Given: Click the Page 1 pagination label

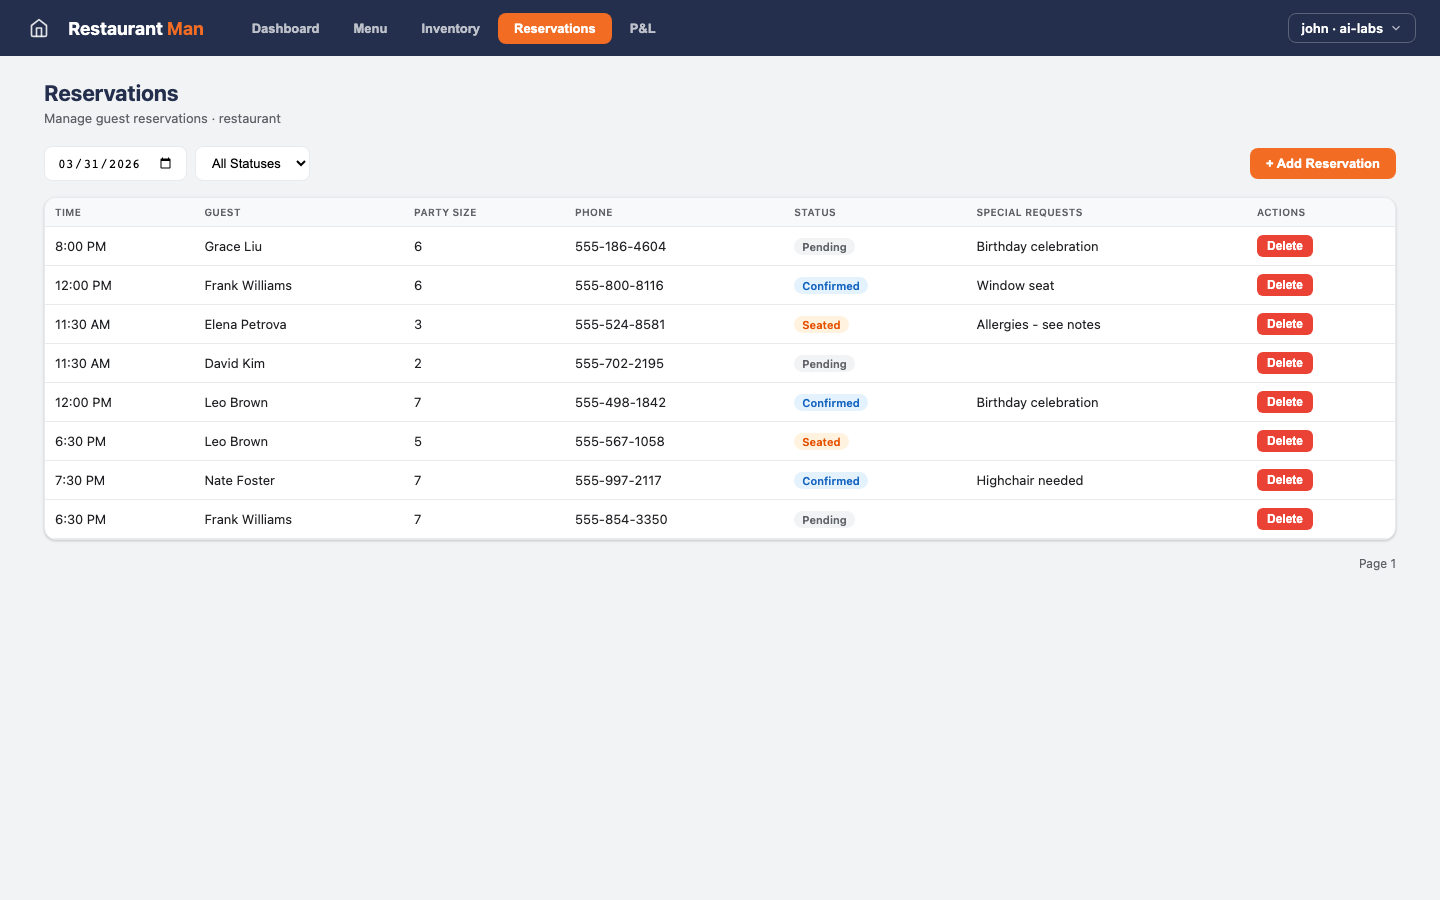Looking at the screenshot, I should 1377,563.
